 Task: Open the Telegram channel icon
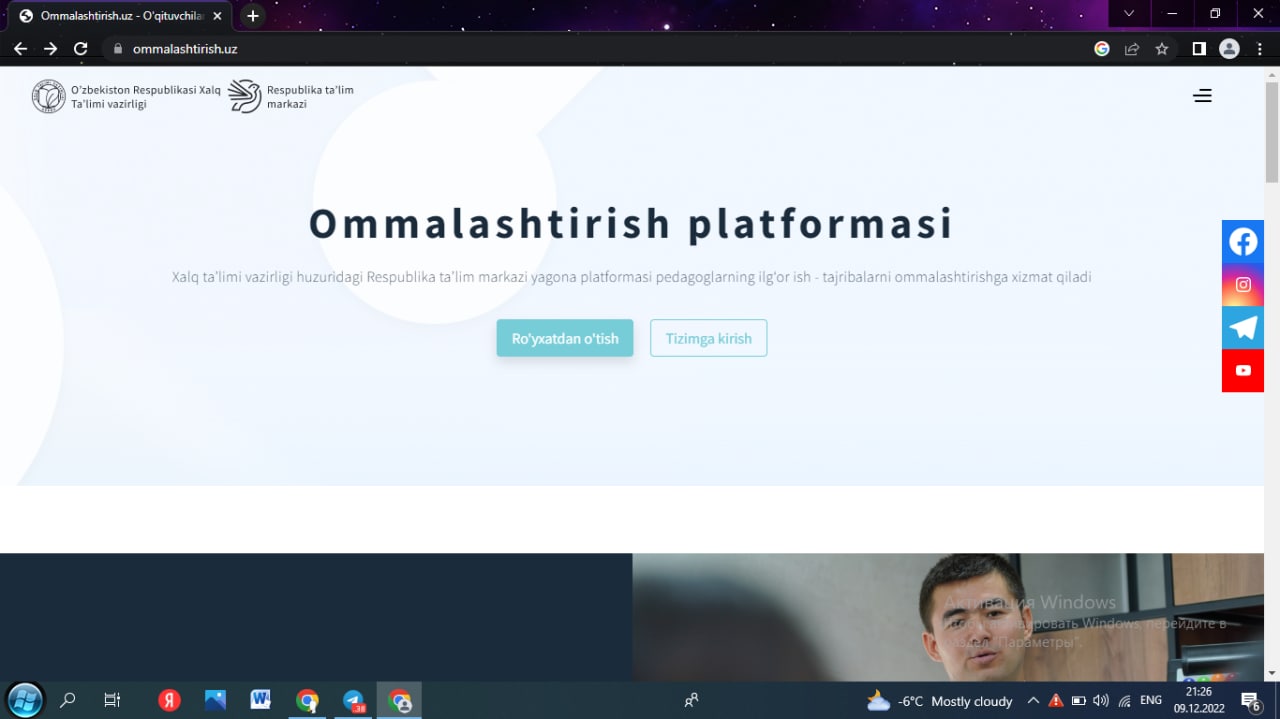pyautogui.click(x=1242, y=327)
